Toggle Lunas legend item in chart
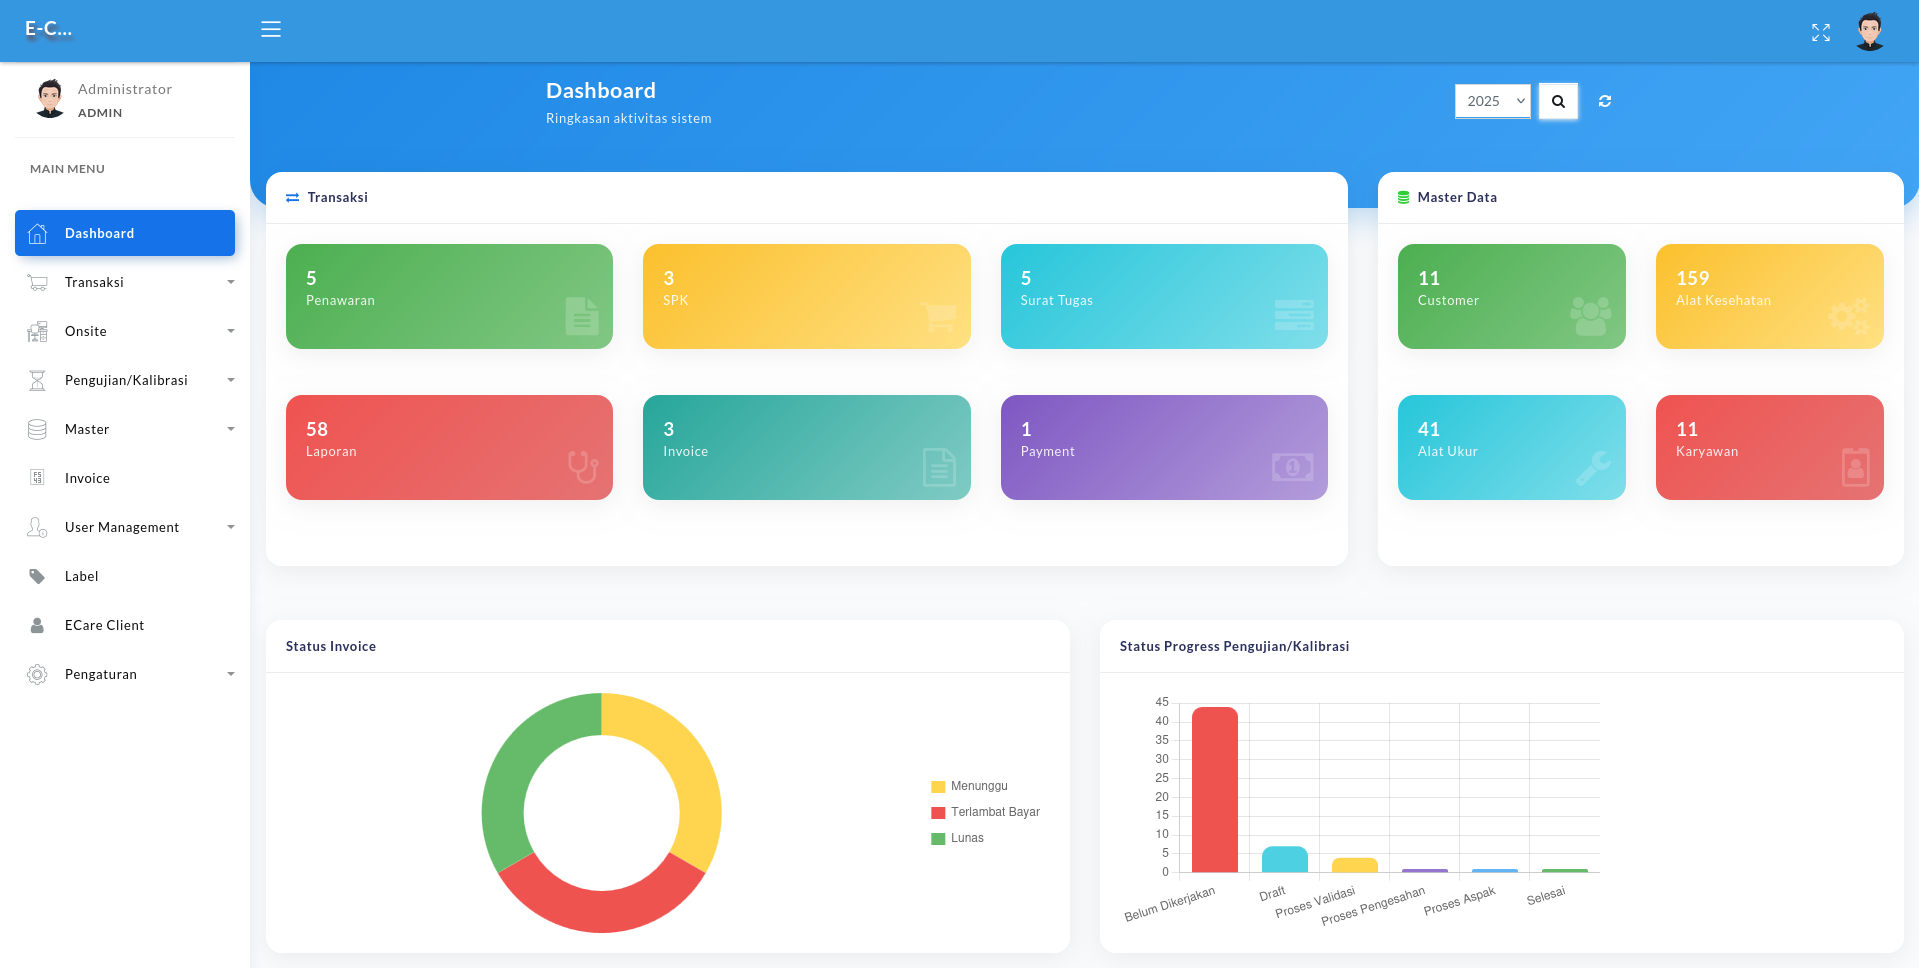The height and width of the screenshot is (968, 1919). pyautogui.click(x=957, y=838)
